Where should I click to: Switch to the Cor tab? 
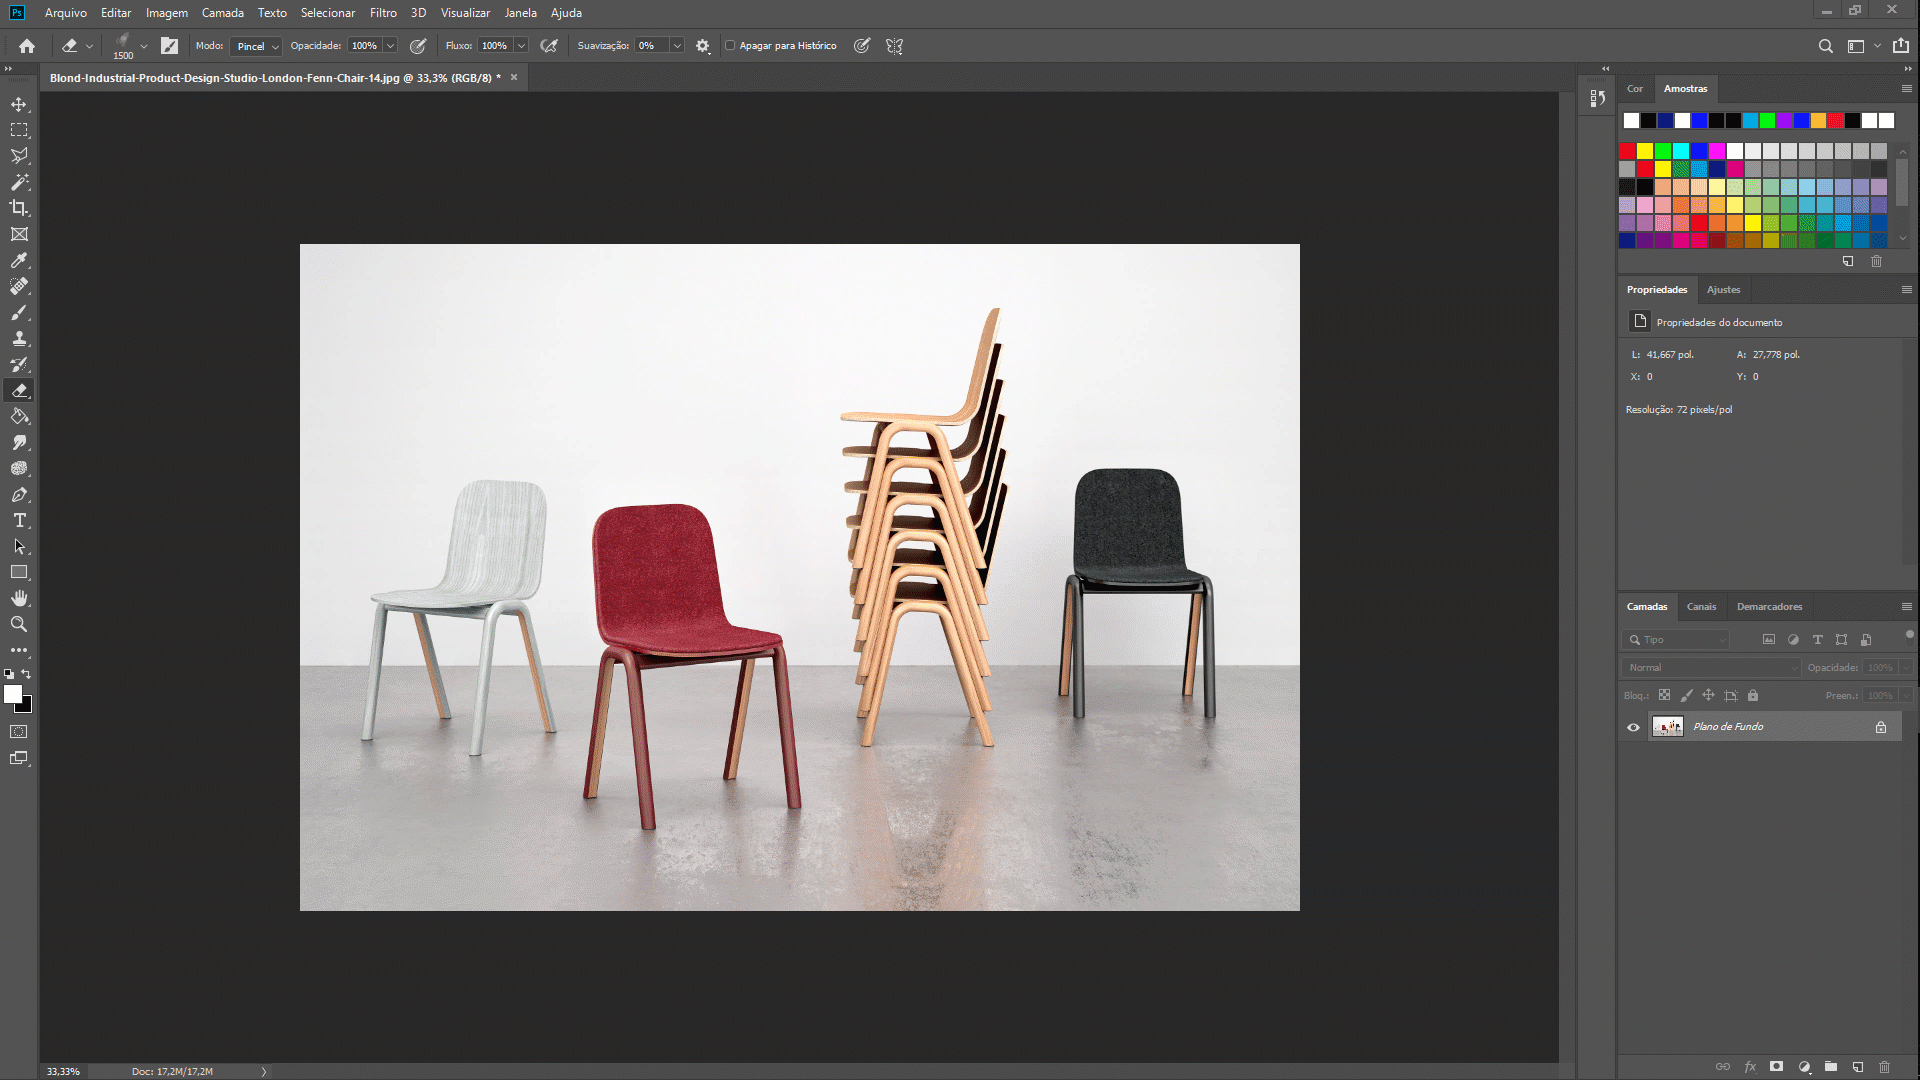tap(1635, 89)
